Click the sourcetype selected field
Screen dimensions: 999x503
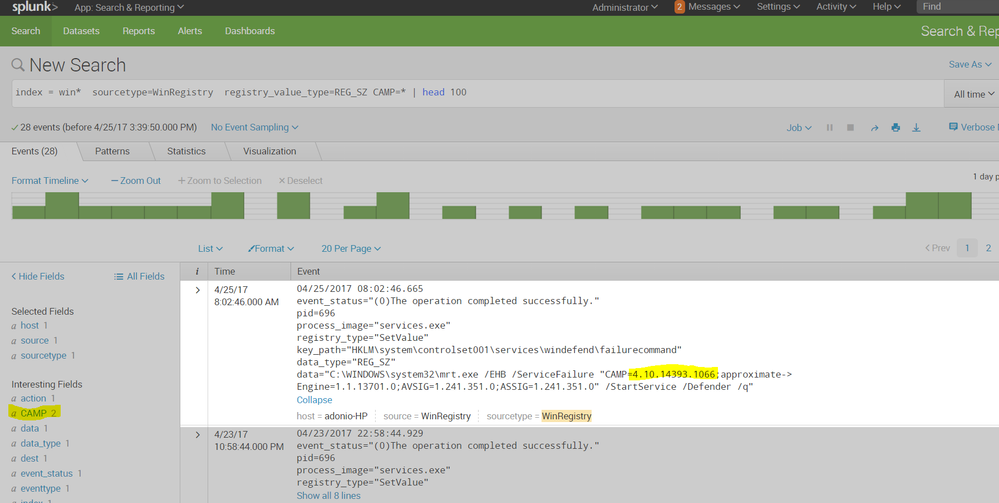coord(43,356)
